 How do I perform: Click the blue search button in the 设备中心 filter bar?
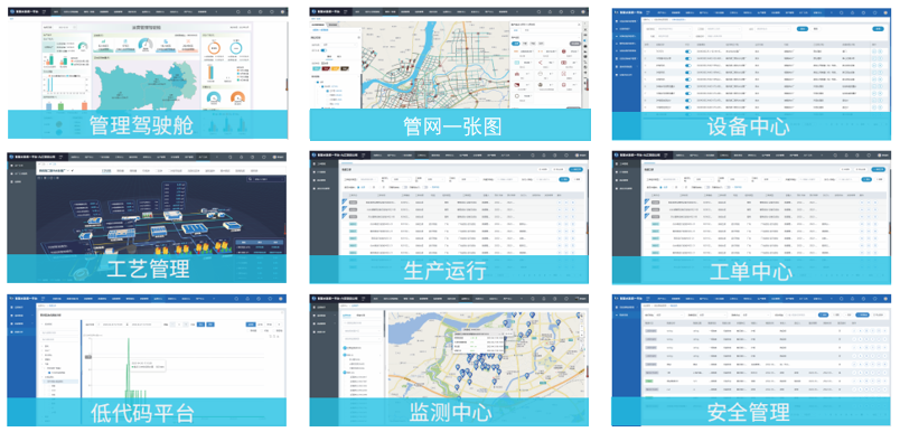tap(801, 29)
